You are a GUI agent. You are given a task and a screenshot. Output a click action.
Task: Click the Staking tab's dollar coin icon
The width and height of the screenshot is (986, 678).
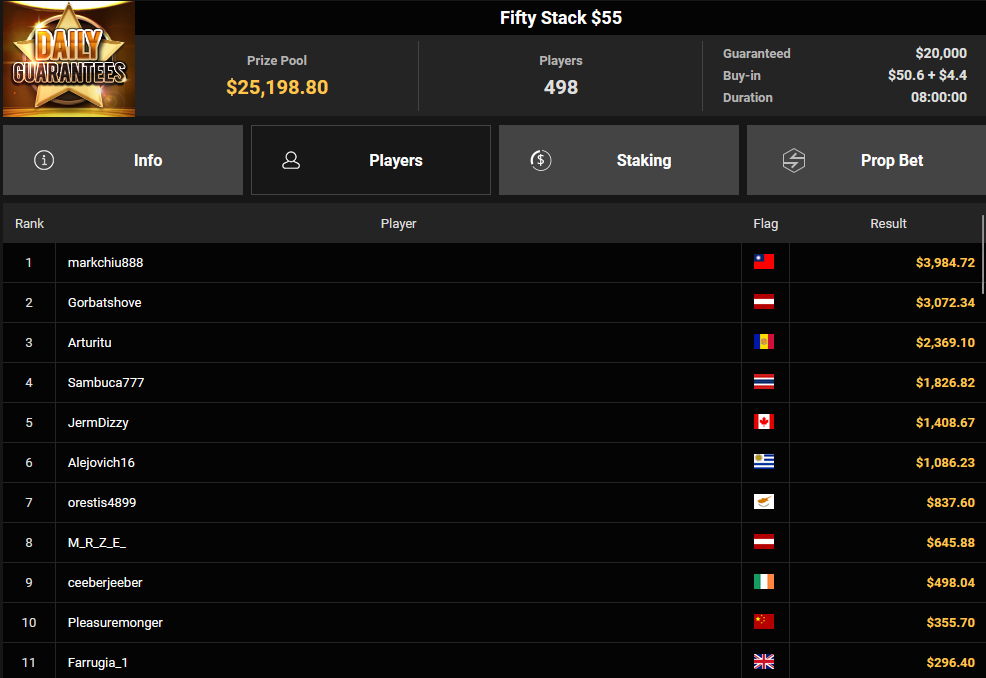pyautogui.click(x=541, y=160)
